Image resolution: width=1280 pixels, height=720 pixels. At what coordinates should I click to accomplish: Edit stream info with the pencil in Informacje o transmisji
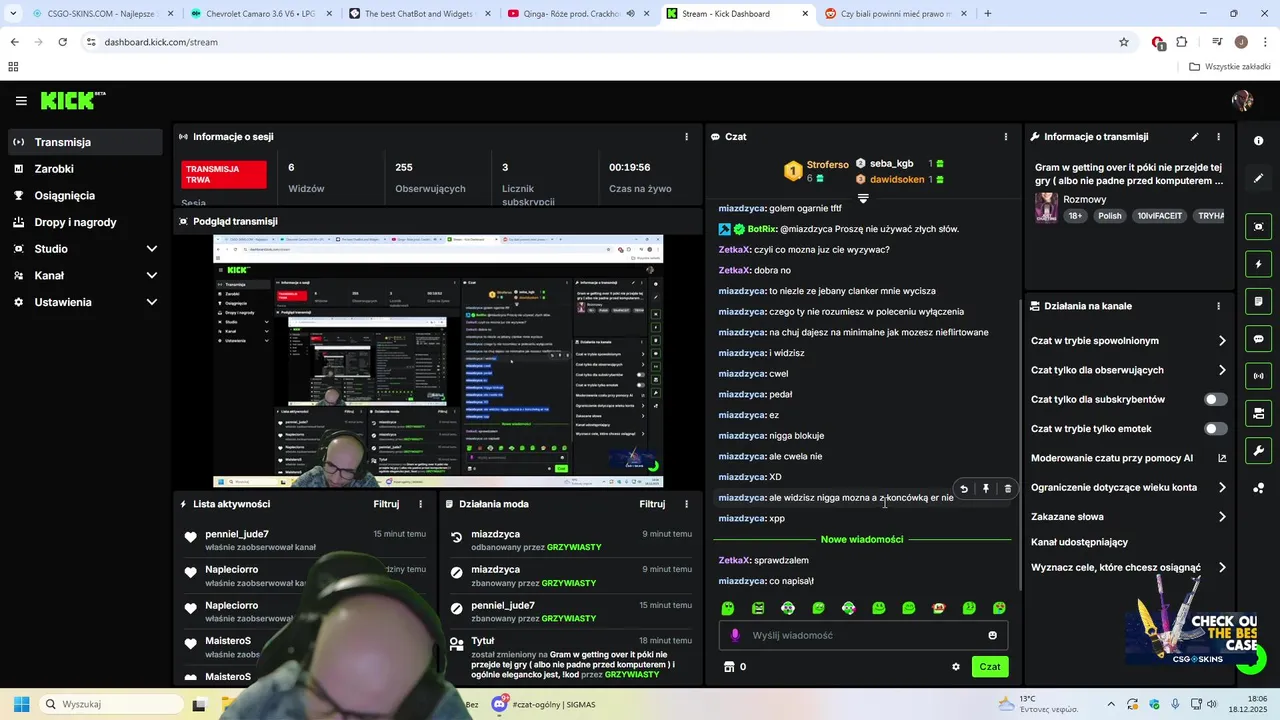coord(1194,137)
